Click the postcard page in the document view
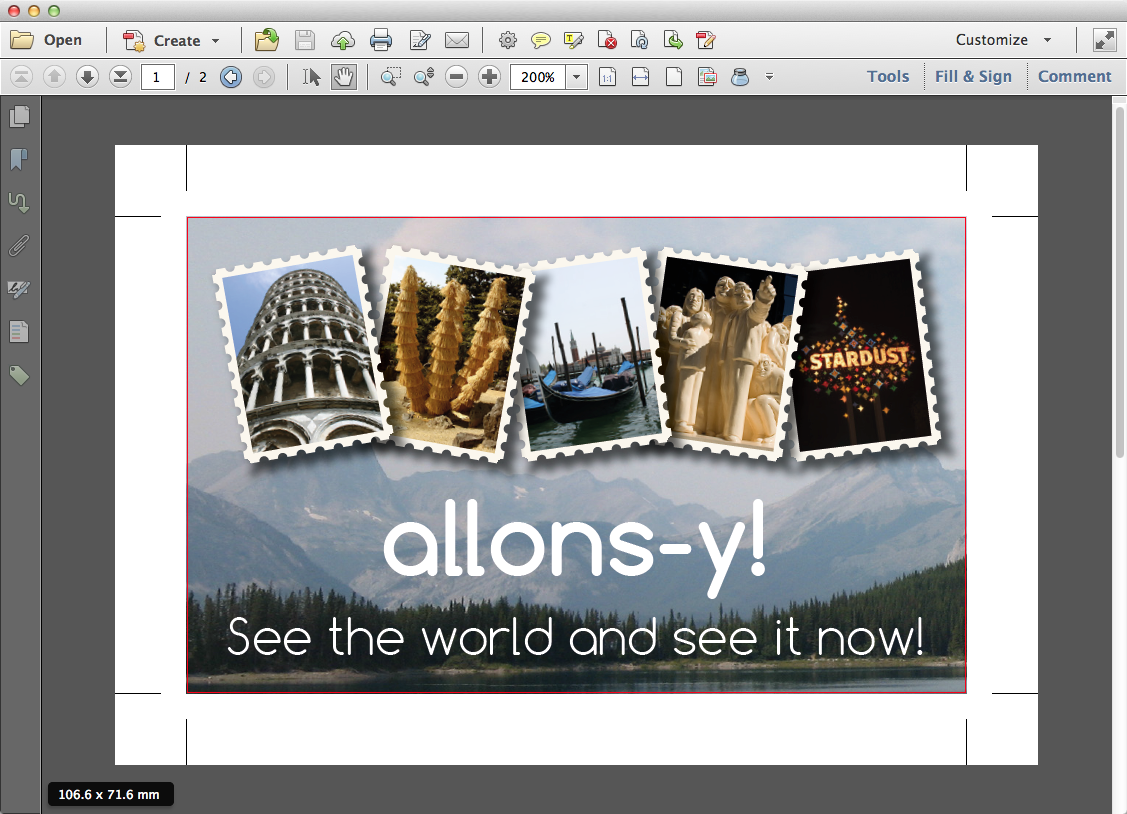This screenshot has height=814, width=1127. click(x=576, y=455)
